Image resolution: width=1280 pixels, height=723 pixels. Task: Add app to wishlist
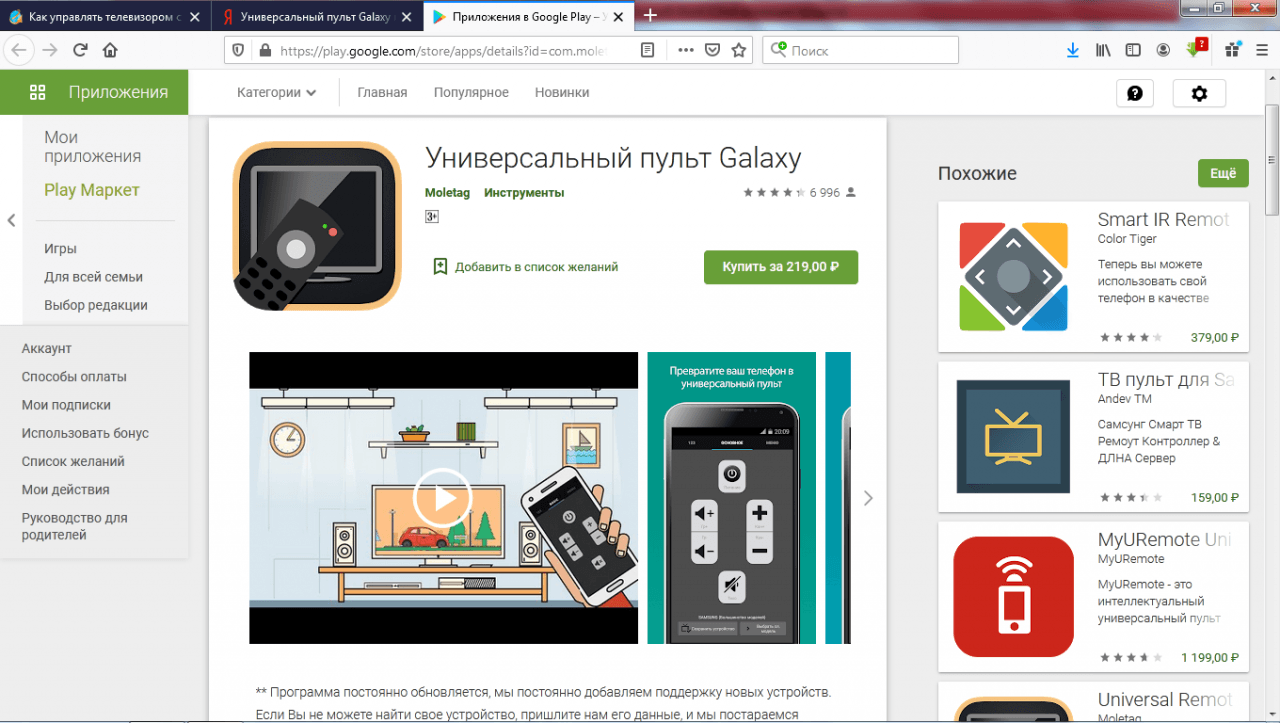click(525, 267)
